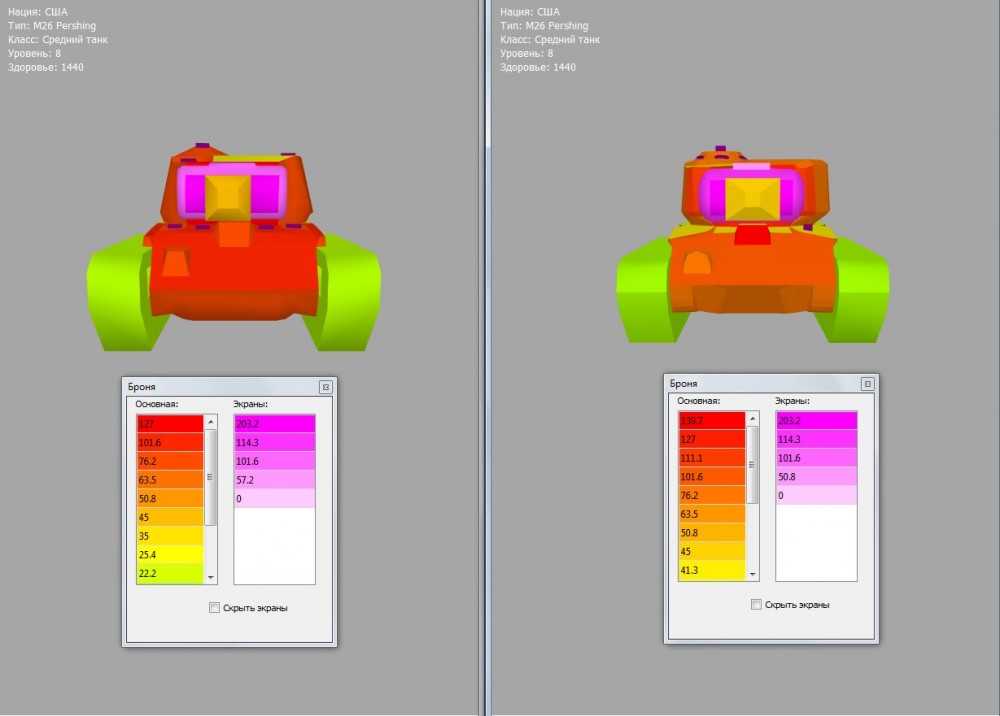Choose the yellow 25.4 armor entry
This screenshot has width=1000, height=716.
[x=170, y=554]
